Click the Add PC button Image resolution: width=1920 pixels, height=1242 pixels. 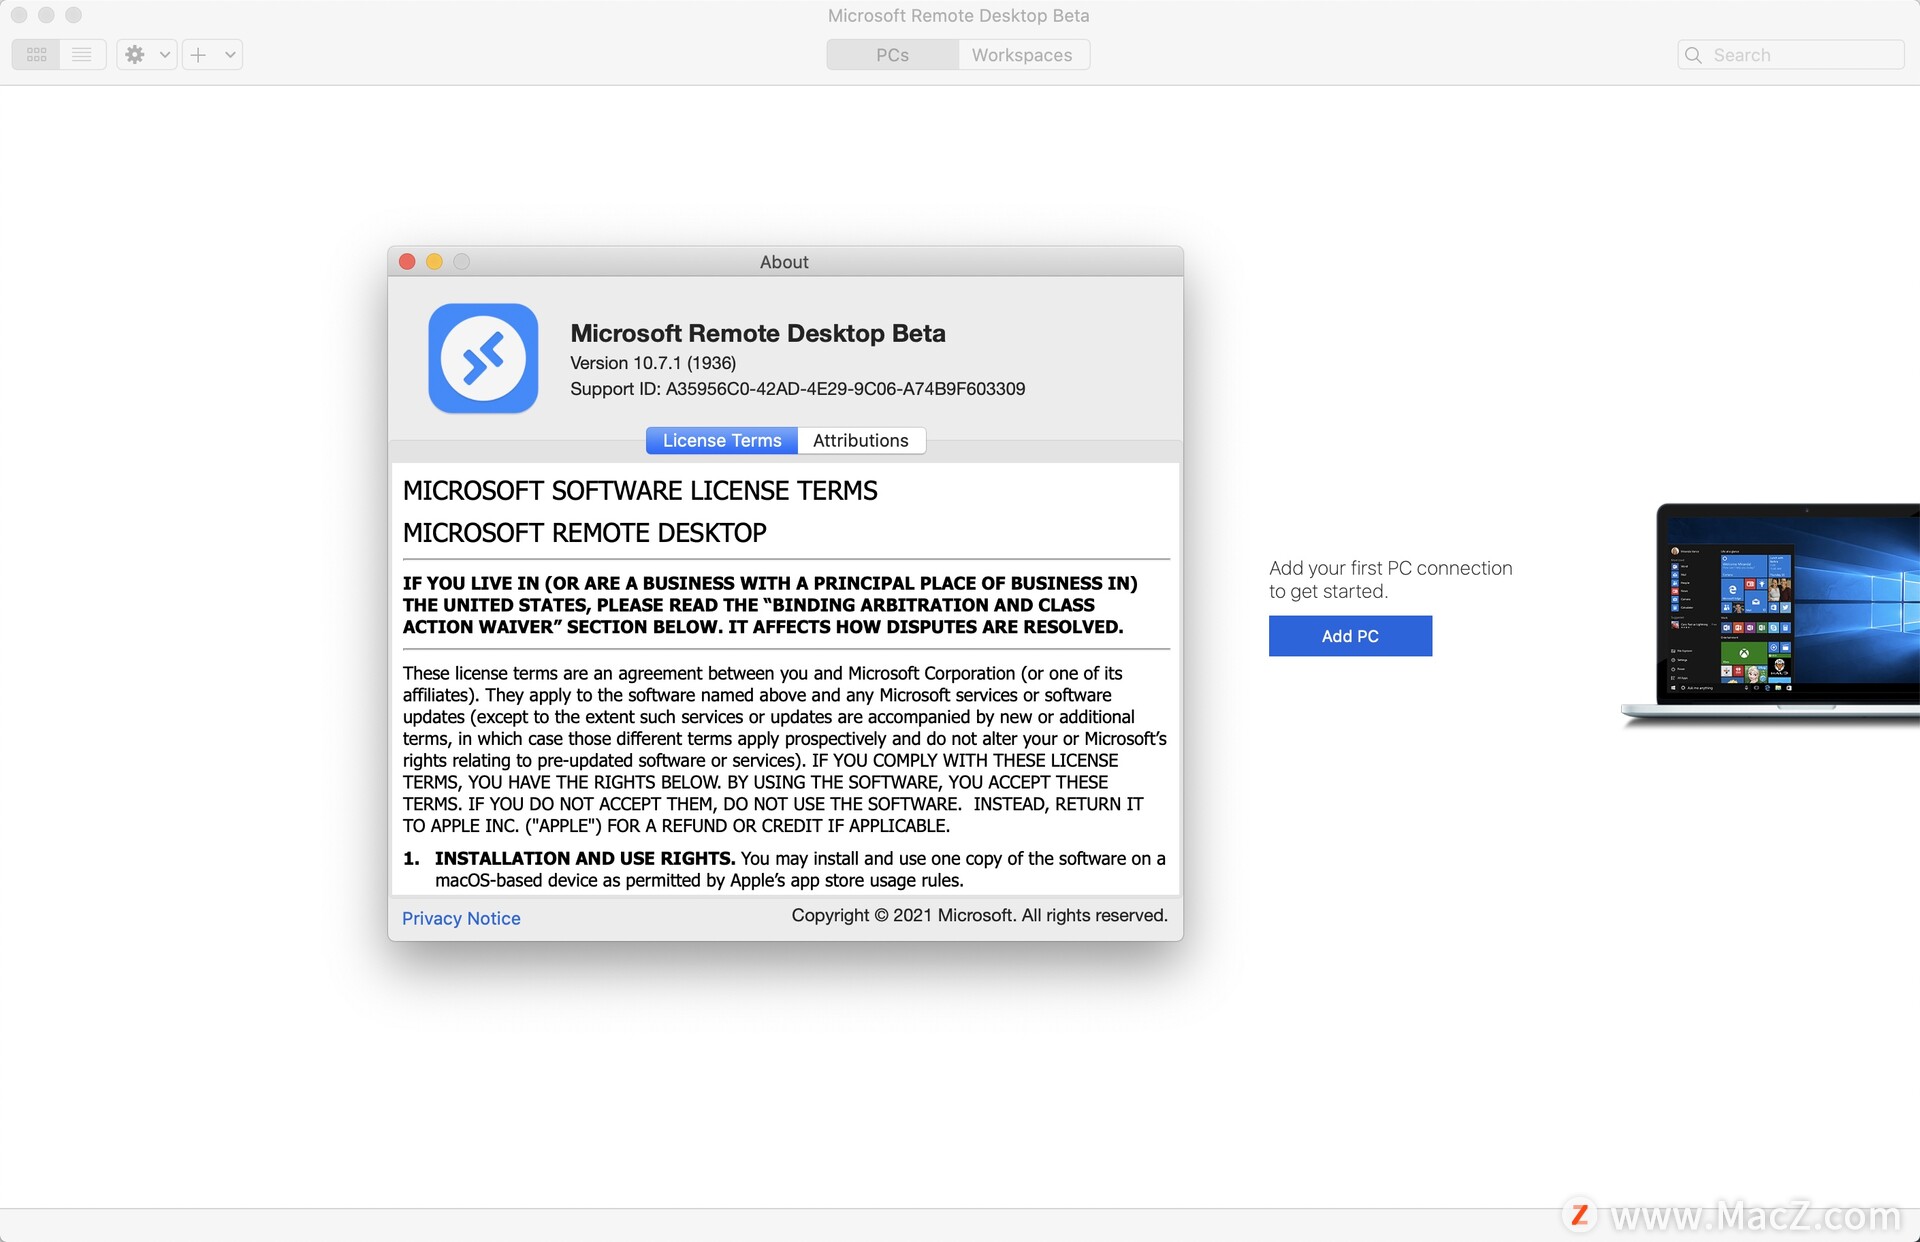[x=1350, y=636]
